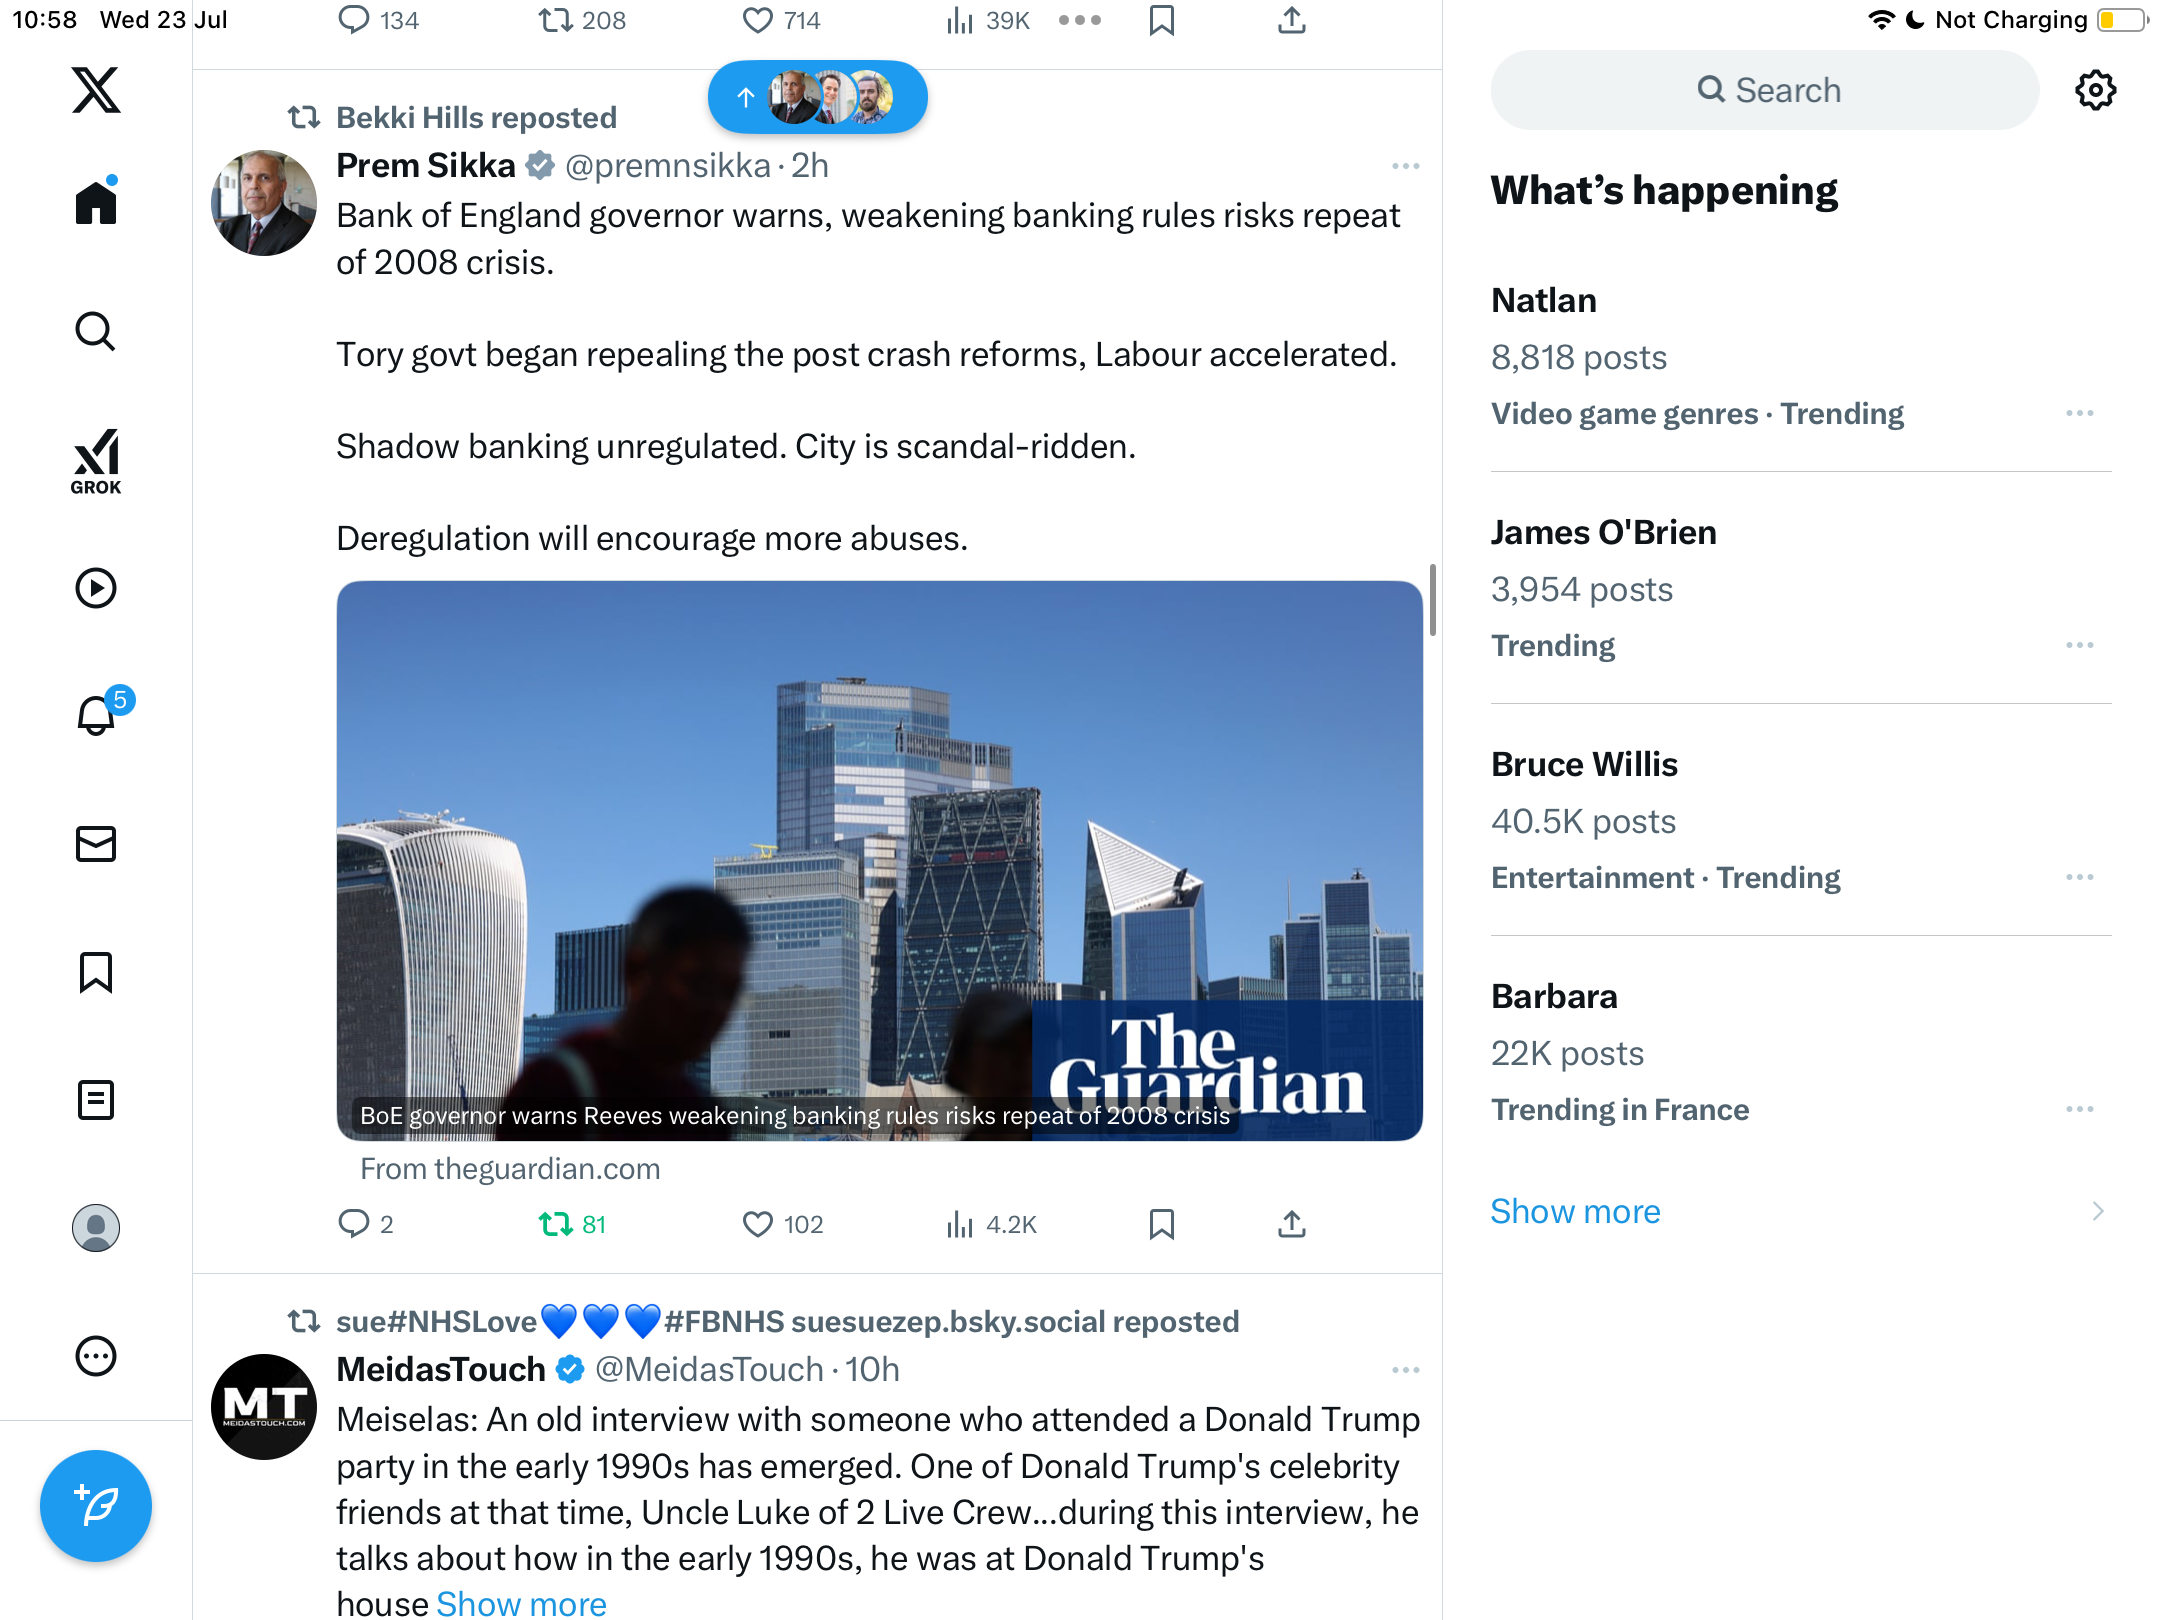The width and height of the screenshot is (2160, 1620).
Task: Open more options on Prem Sikka post
Action: click(x=1406, y=166)
